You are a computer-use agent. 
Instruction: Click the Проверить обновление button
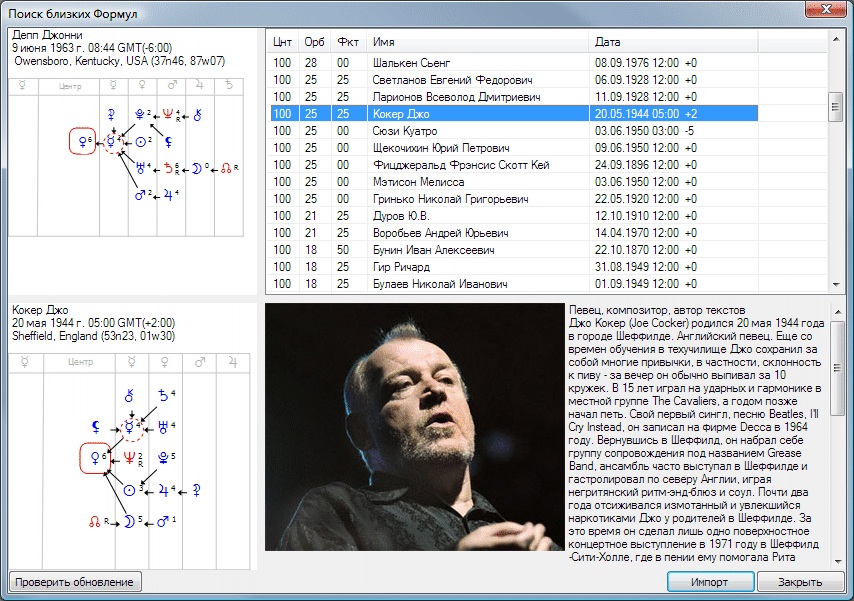point(75,582)
